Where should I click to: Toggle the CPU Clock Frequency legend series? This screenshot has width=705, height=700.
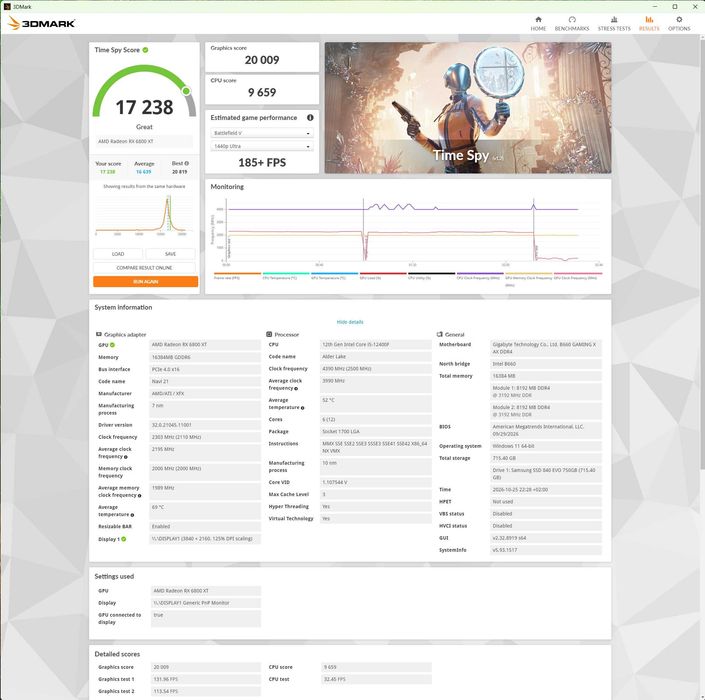[x=480, y=276]
